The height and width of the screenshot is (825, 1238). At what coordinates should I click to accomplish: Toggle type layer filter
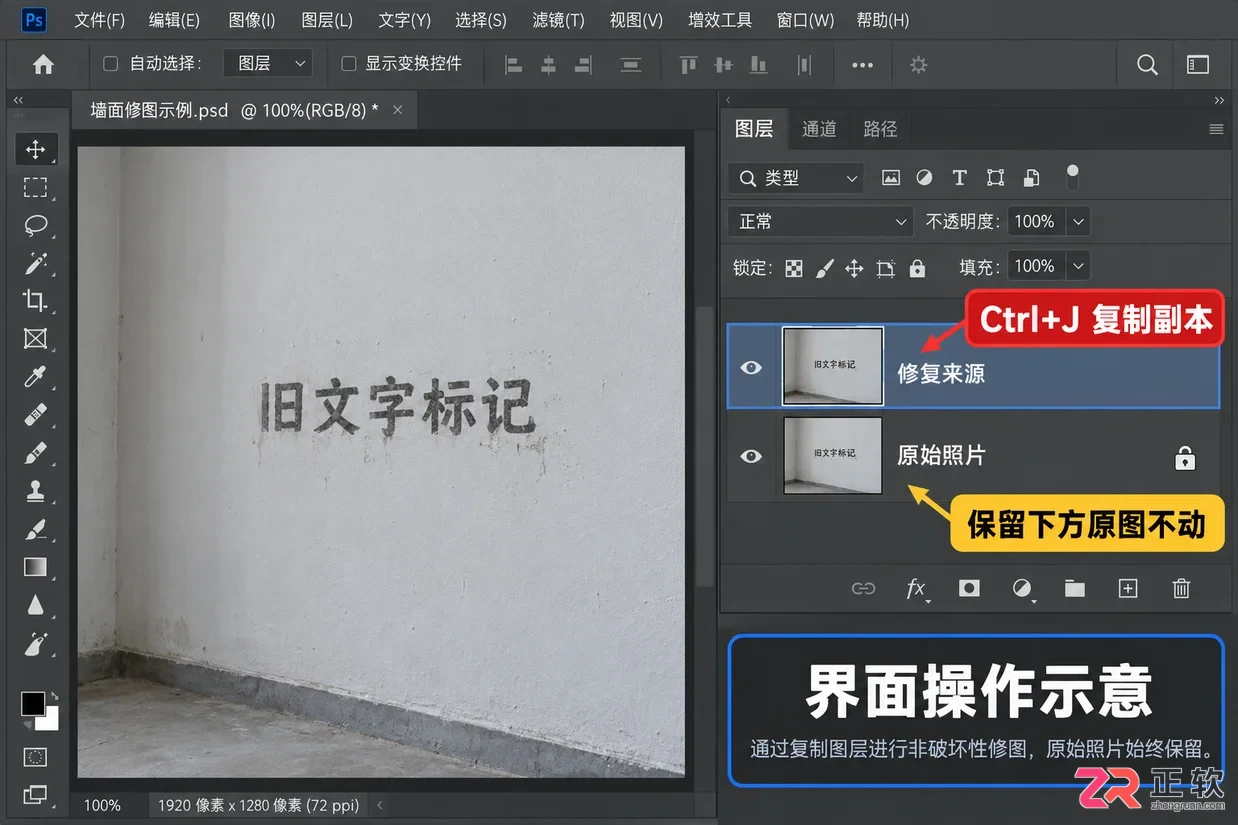(959, 178)
